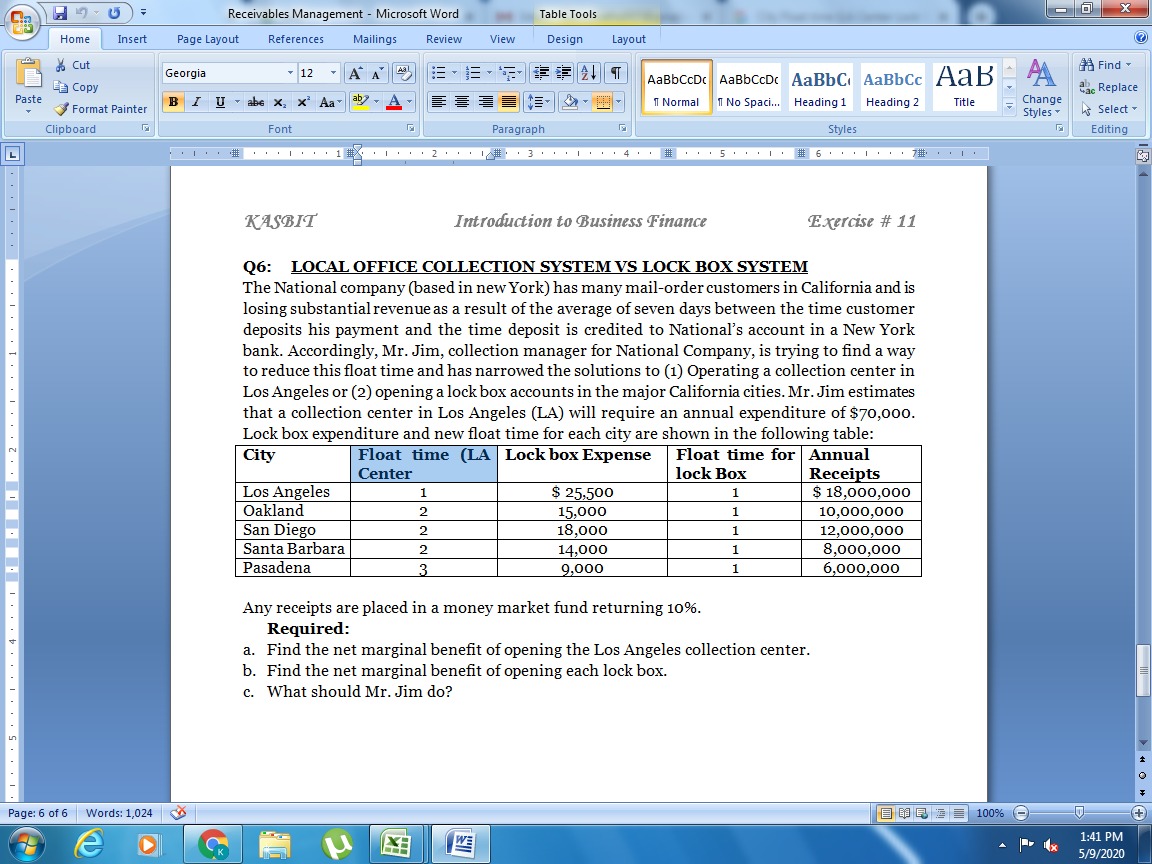Viewport: 1152px width, 864px height.
Task: Click the zoom slider handle
Action: pyautogui.click(x=1079, y=813)
